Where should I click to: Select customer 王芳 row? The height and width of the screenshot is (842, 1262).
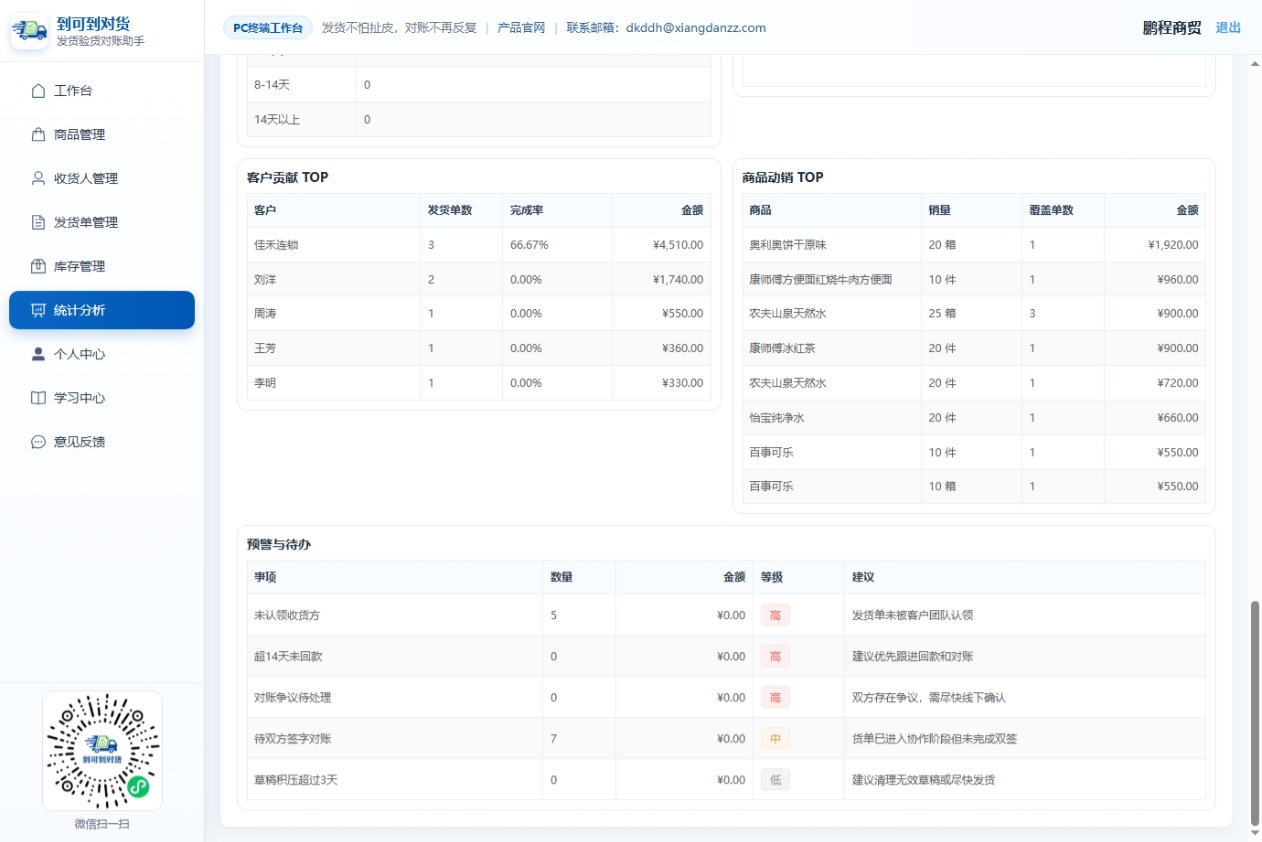click(479, 349)
